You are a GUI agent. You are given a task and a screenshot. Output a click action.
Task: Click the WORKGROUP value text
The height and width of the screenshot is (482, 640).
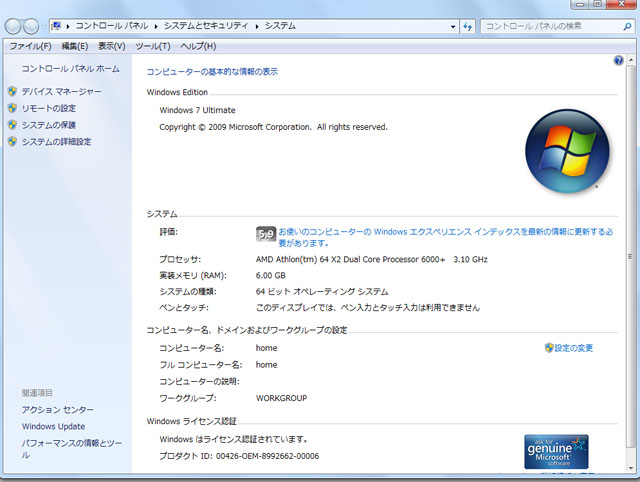click(x=281, y=398)
